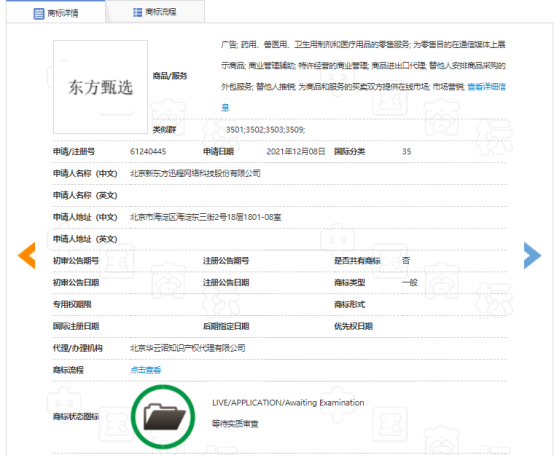Select the 申请人地址 (中文) label
The height and width of the screenshot is (456, 554).
pos(85,217)
